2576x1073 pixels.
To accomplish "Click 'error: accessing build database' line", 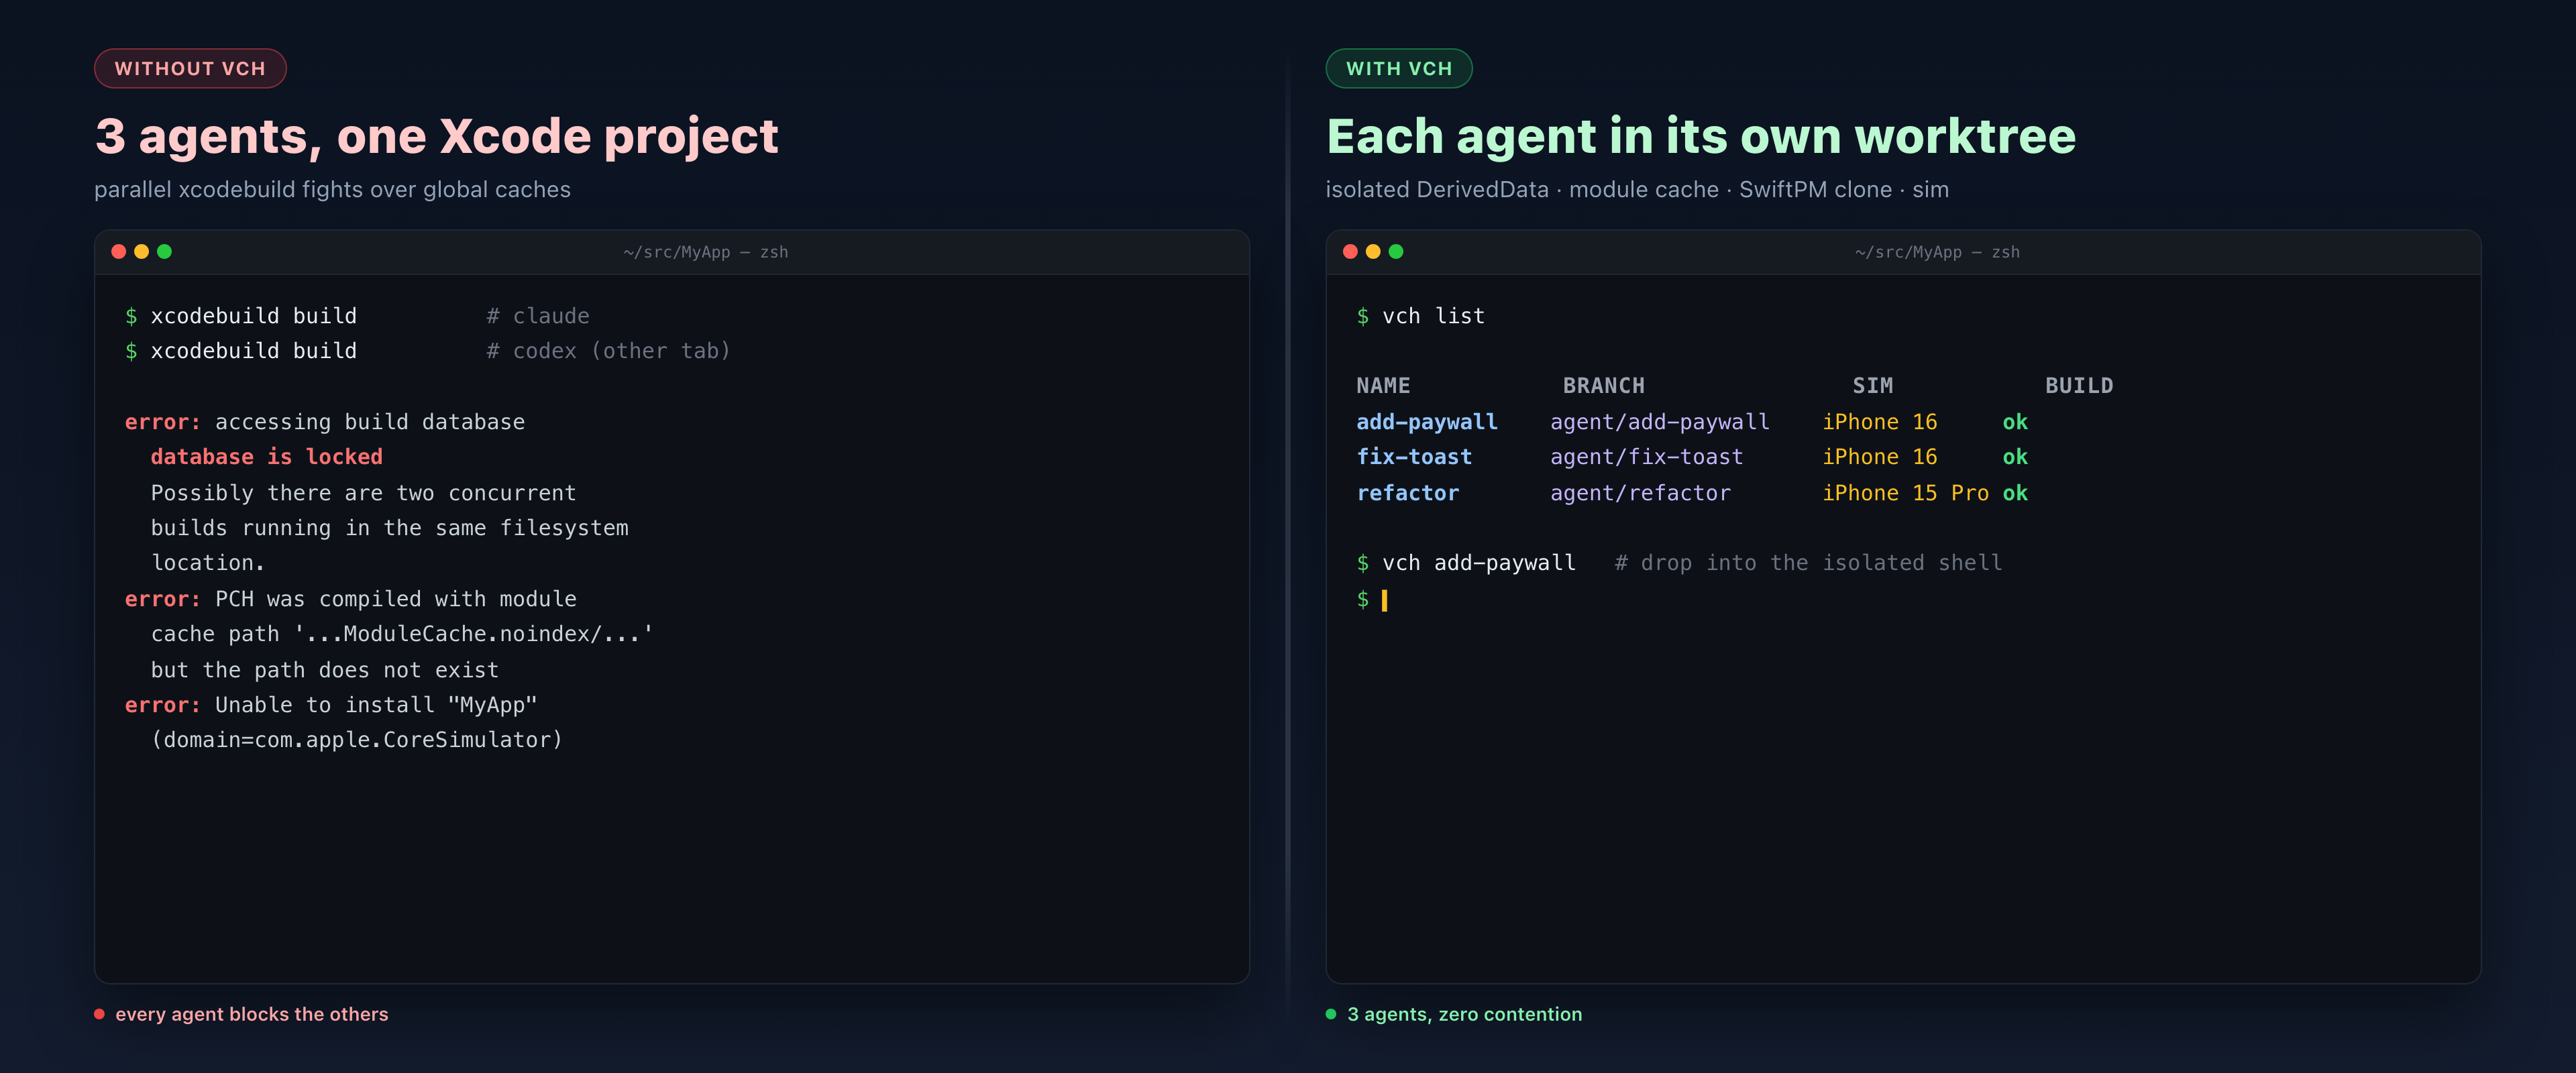I will (x=325, y=422).
